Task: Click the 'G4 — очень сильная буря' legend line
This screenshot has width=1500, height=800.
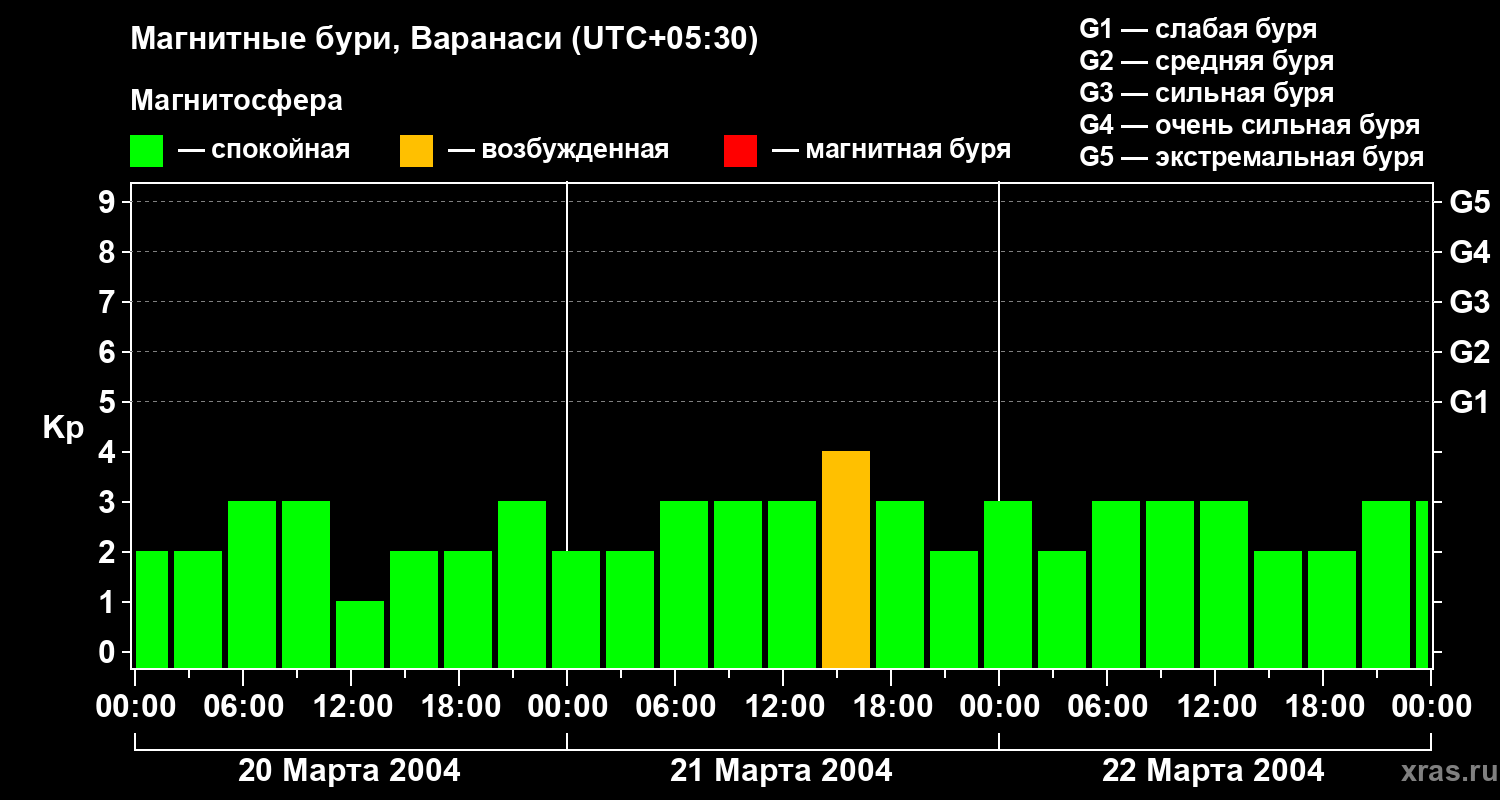Action: pos(1250,125)
